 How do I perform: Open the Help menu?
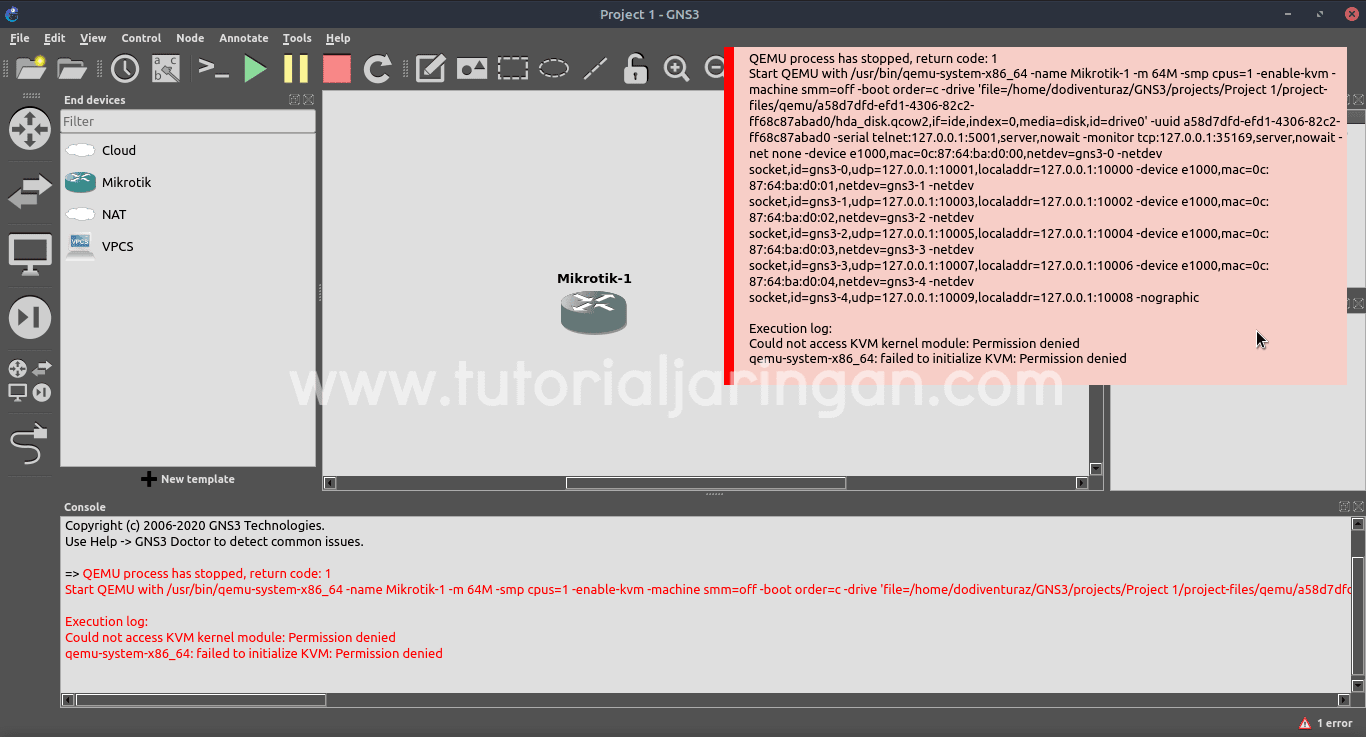pyautogui.click(x=338, y=38)
